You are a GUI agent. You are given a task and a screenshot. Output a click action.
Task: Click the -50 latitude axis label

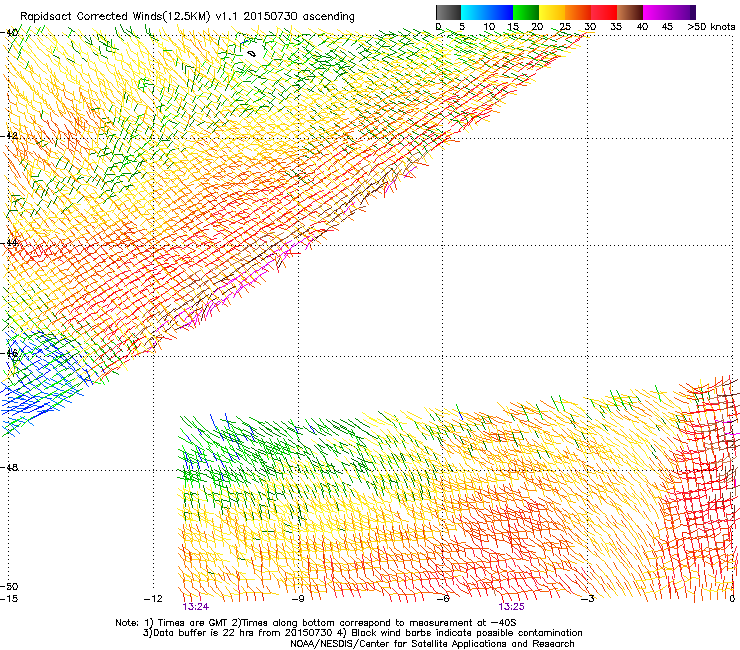[x=10, y=587]
